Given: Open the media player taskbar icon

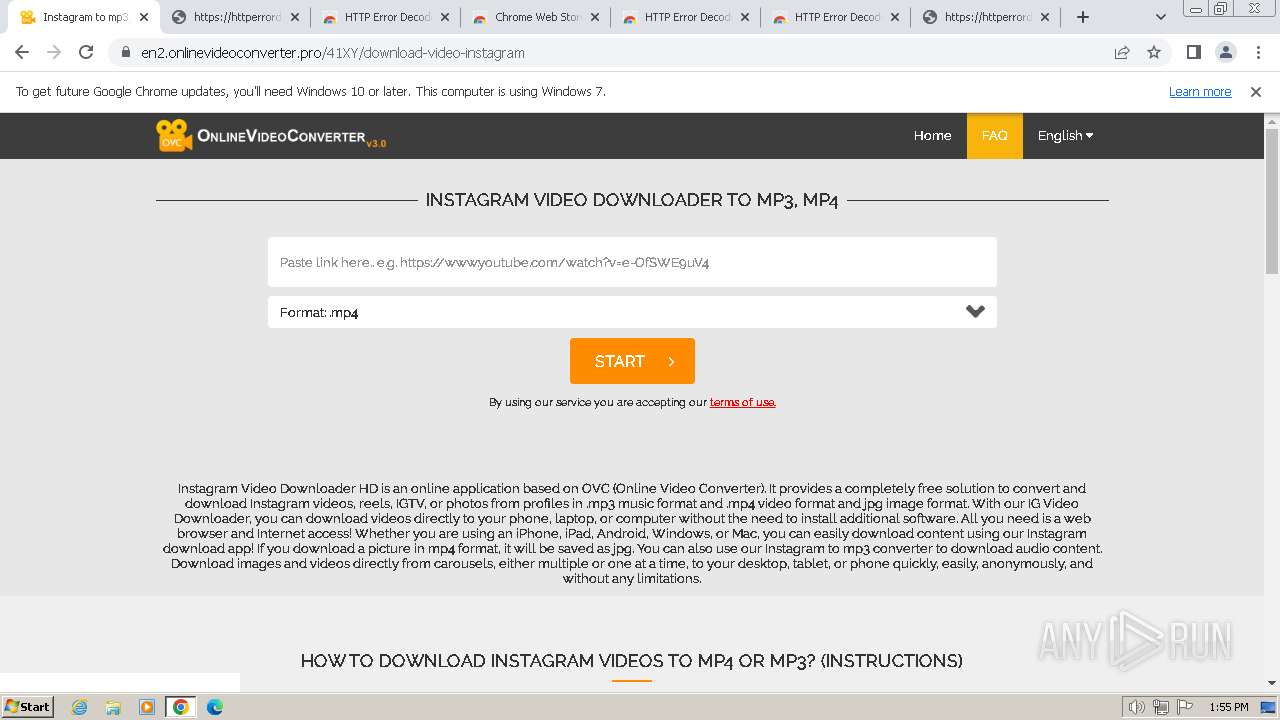Looking at the screenshot, I should pyautogui.click(x=147, y=707).
